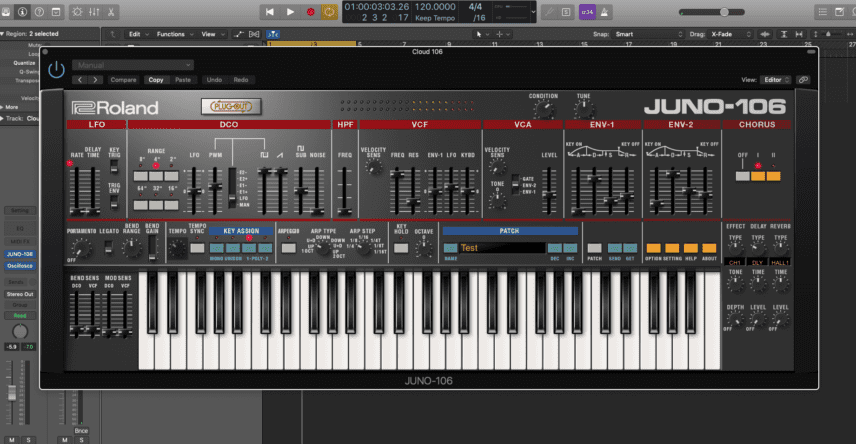Open the pointer tool menu

point(482,34)
